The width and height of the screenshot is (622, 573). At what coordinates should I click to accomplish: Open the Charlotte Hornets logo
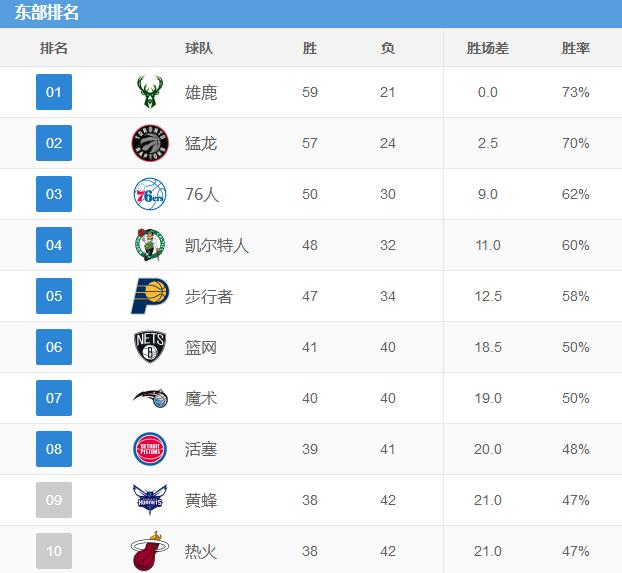150,500
